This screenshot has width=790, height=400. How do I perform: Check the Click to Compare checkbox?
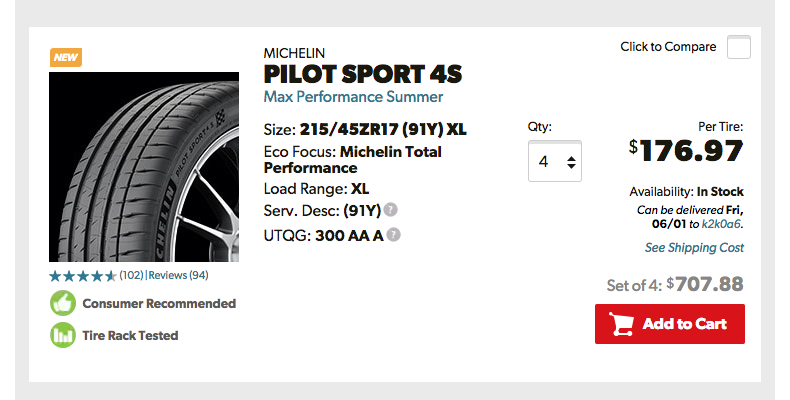coord(738,47)
